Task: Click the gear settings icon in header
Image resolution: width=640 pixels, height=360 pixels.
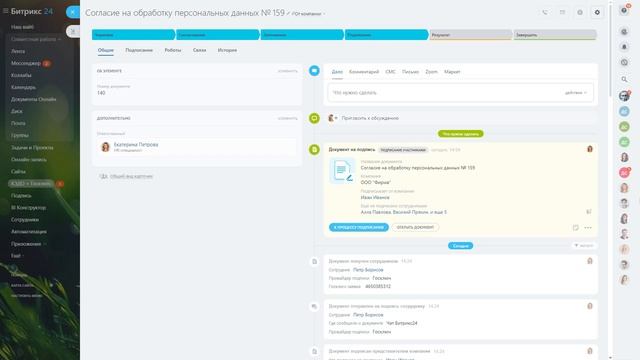Action: pyautogui.click(x=597, y=13)
